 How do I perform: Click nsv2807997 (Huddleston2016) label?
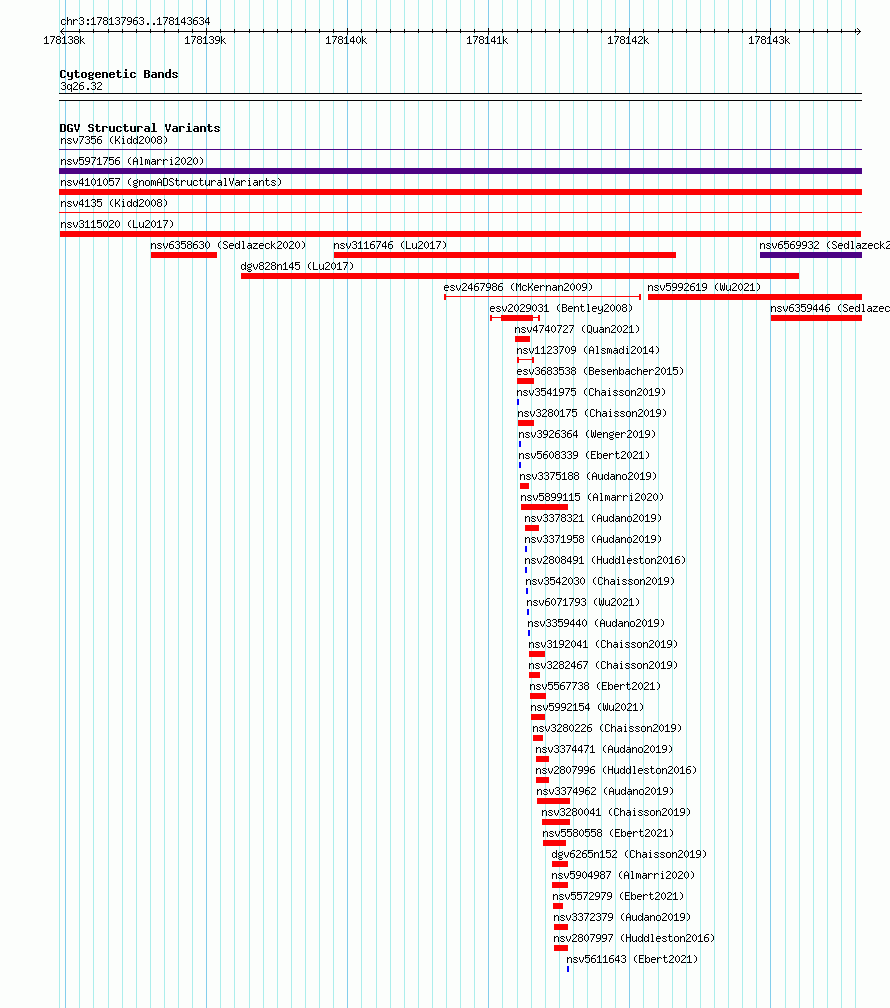tap(634, 938)
